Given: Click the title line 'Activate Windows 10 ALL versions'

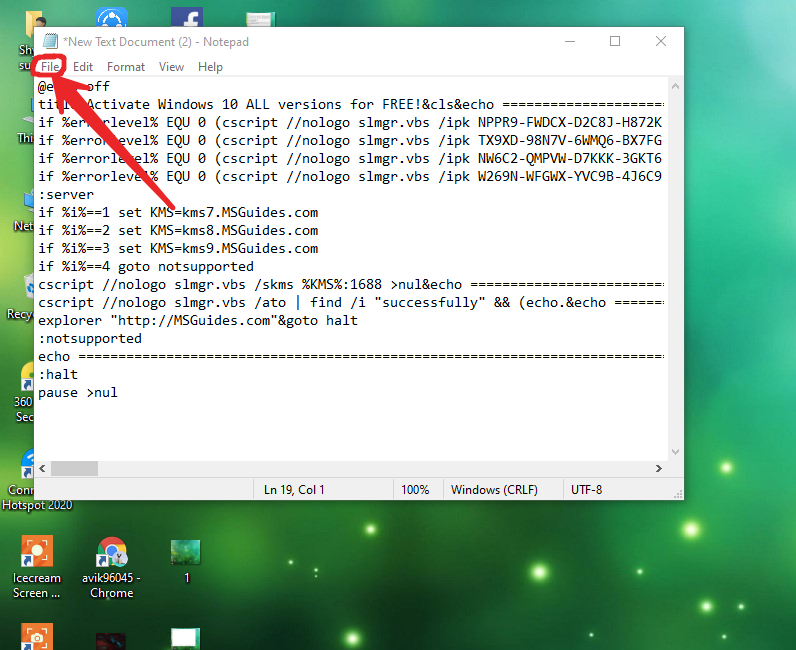Looking at the screenshot, I should click(x=350, y=104).
